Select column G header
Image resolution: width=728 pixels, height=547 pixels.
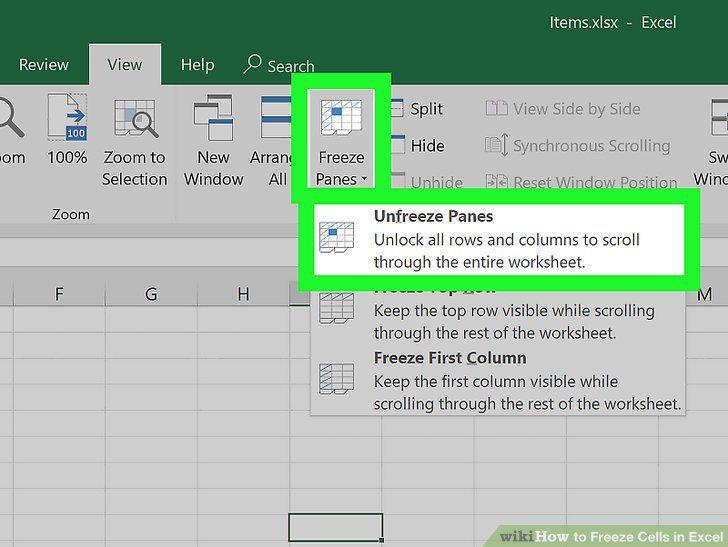coord(151,294)
